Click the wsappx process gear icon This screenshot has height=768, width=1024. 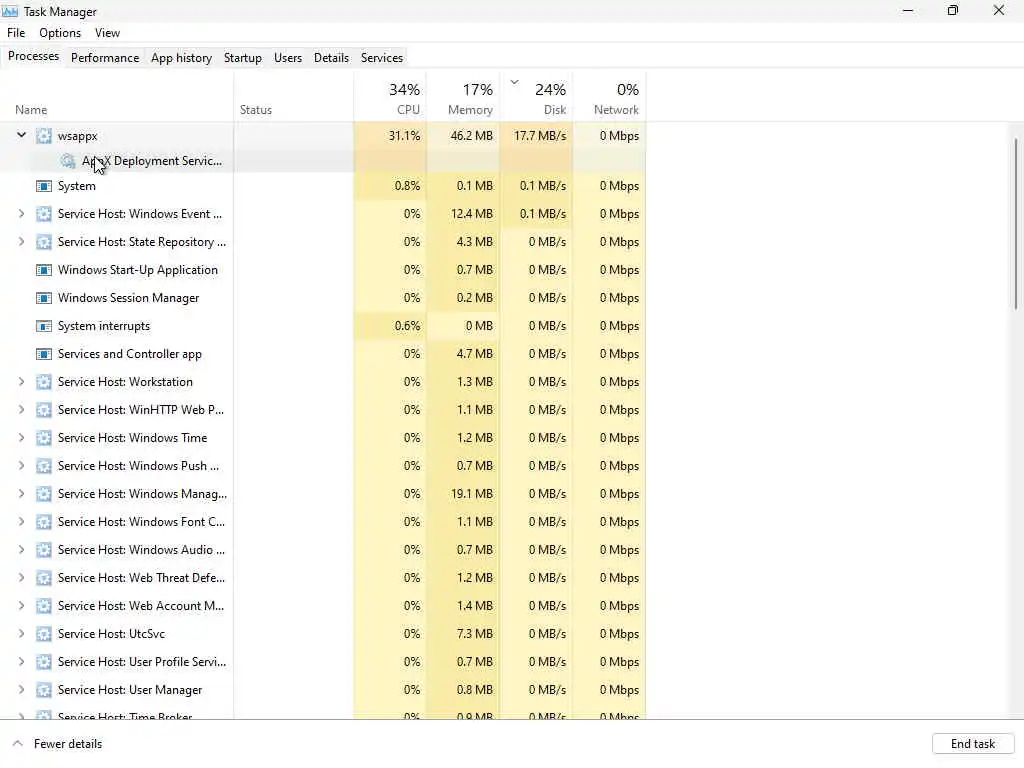(44, 136)
